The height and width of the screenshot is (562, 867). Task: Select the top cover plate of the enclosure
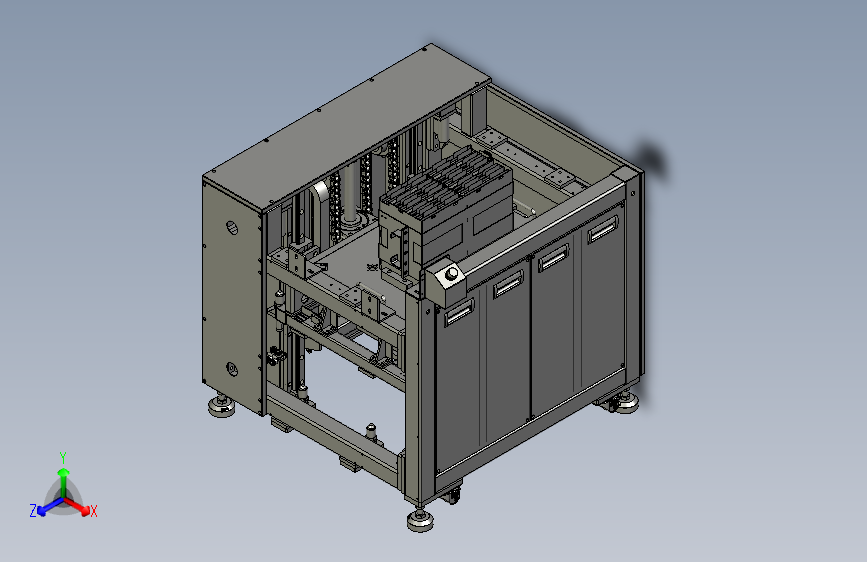(347, 128)
